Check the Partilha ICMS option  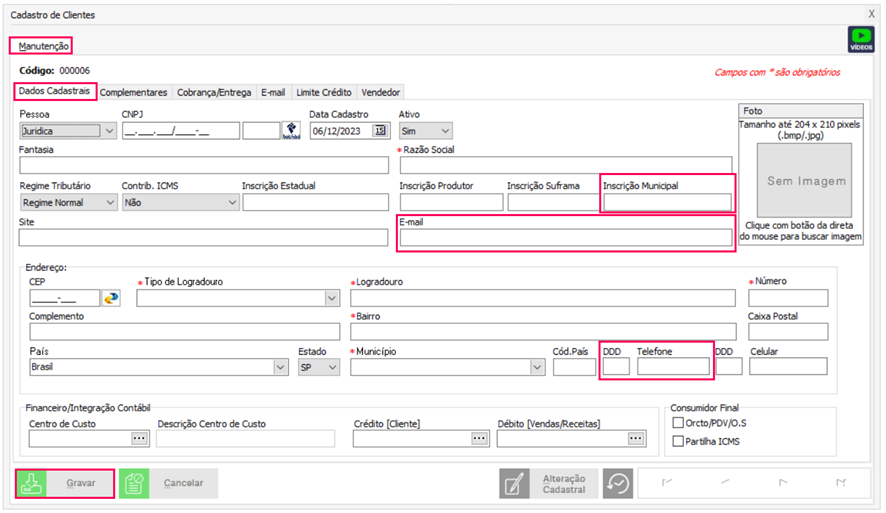coord(679,441)
